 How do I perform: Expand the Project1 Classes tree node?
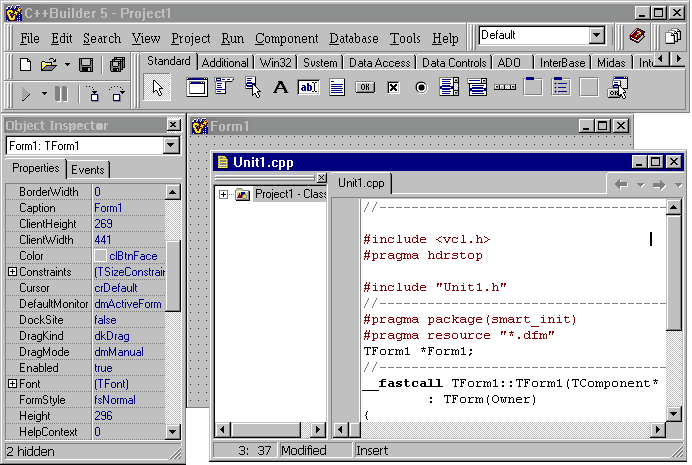[x=223, y=194]
